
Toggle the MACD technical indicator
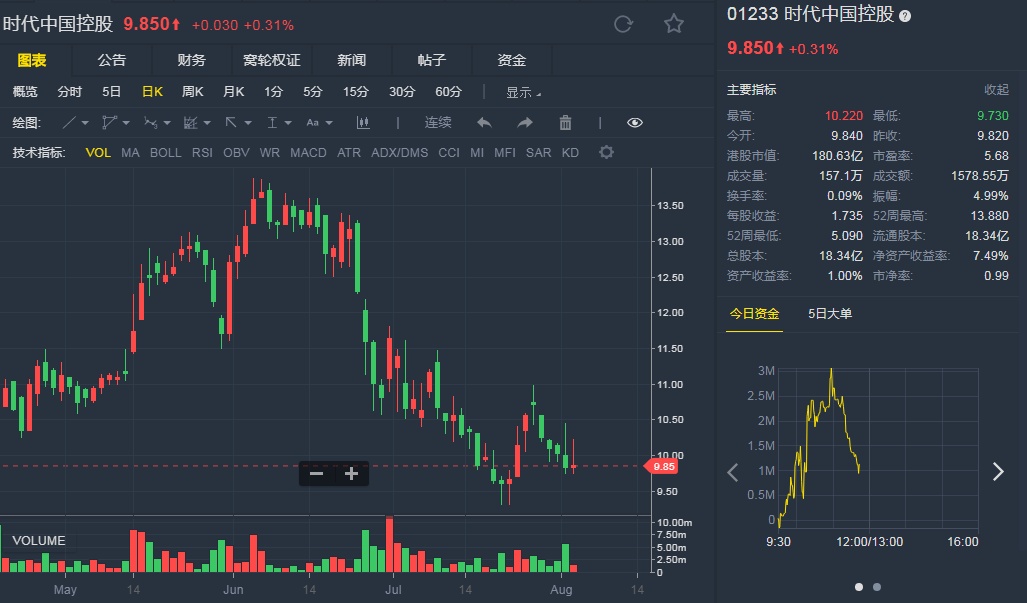click(x=308, y=153)
